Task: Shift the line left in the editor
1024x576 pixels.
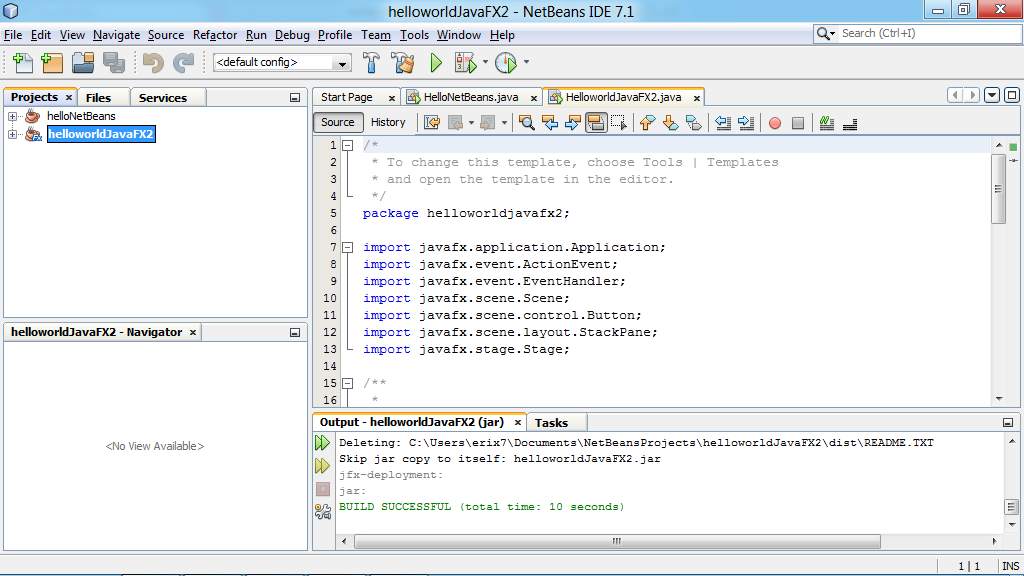Action: click(722, 123)
